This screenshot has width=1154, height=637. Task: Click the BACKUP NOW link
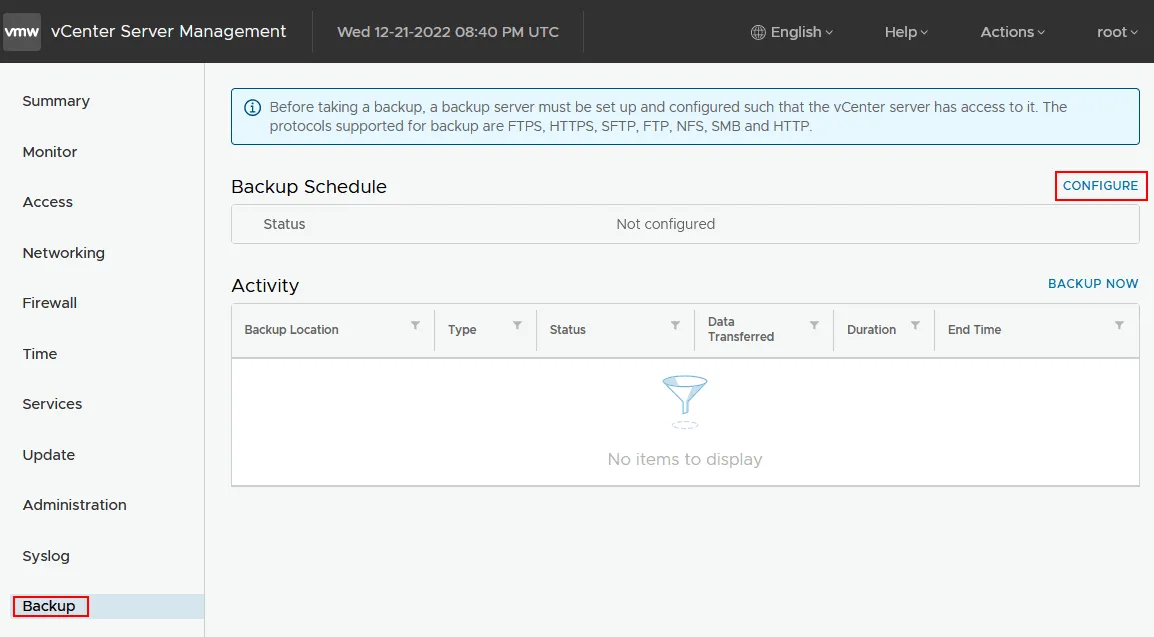(1093, 284)
